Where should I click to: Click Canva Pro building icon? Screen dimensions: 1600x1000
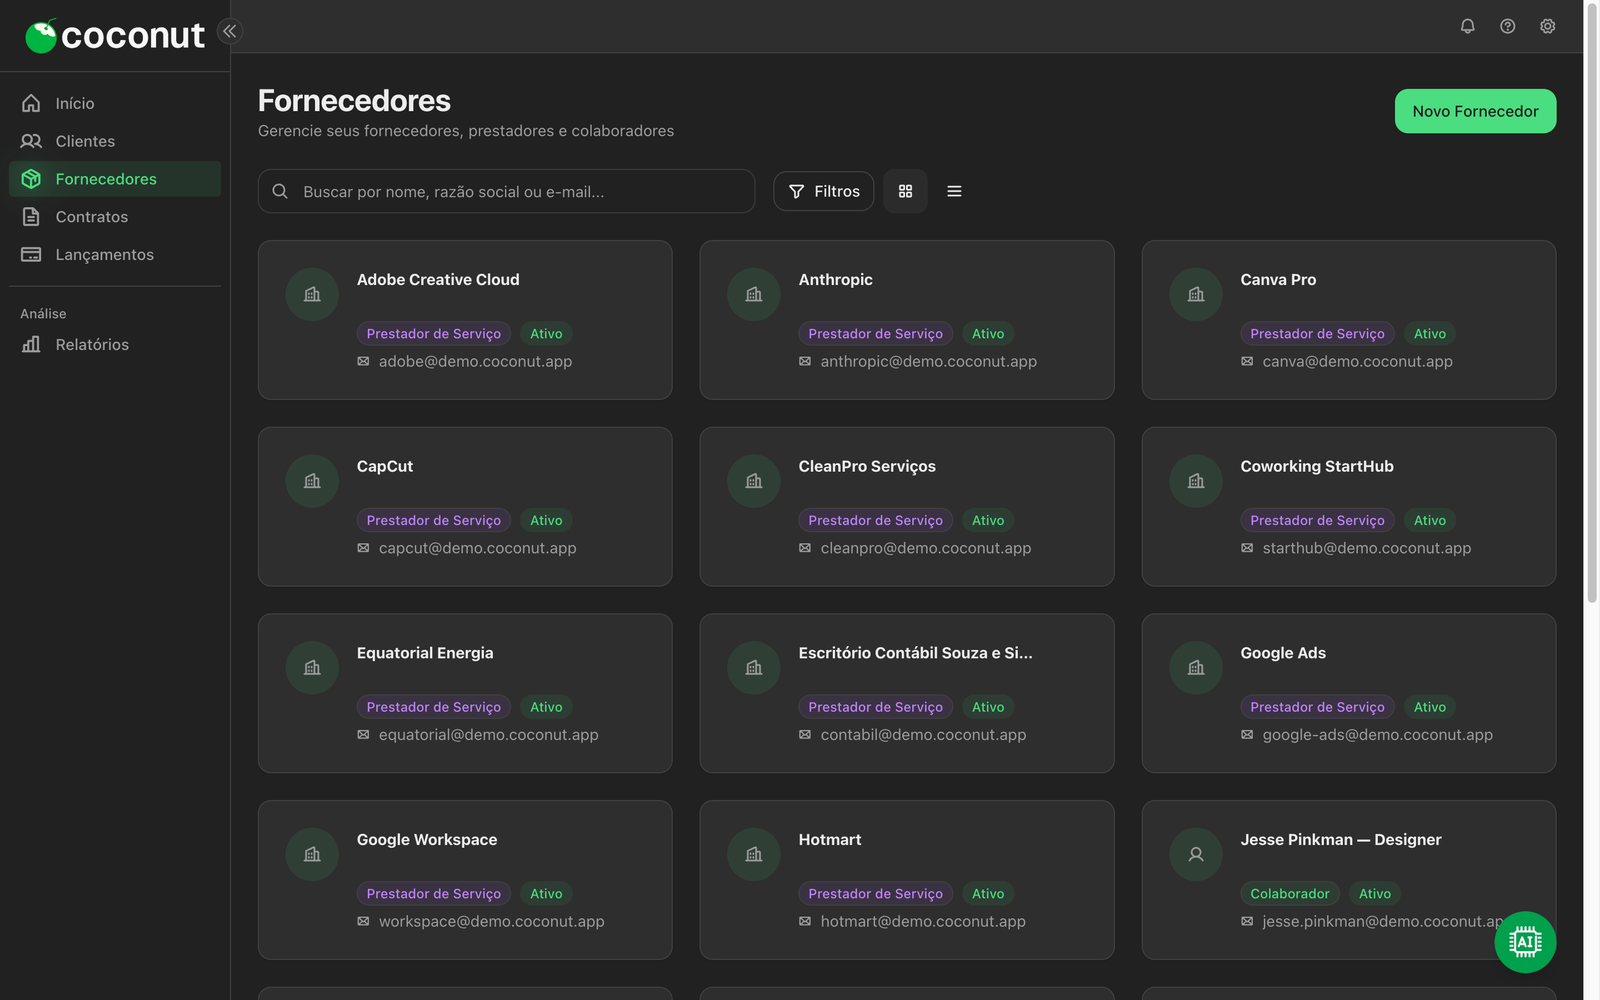coord(1196,294)
